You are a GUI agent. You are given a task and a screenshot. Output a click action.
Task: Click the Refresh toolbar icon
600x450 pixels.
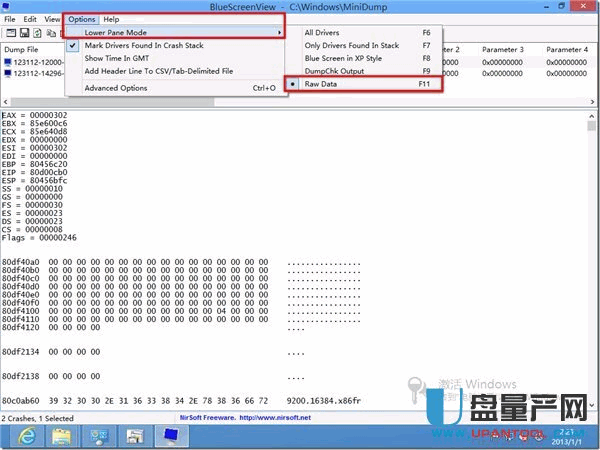[37, 33]
